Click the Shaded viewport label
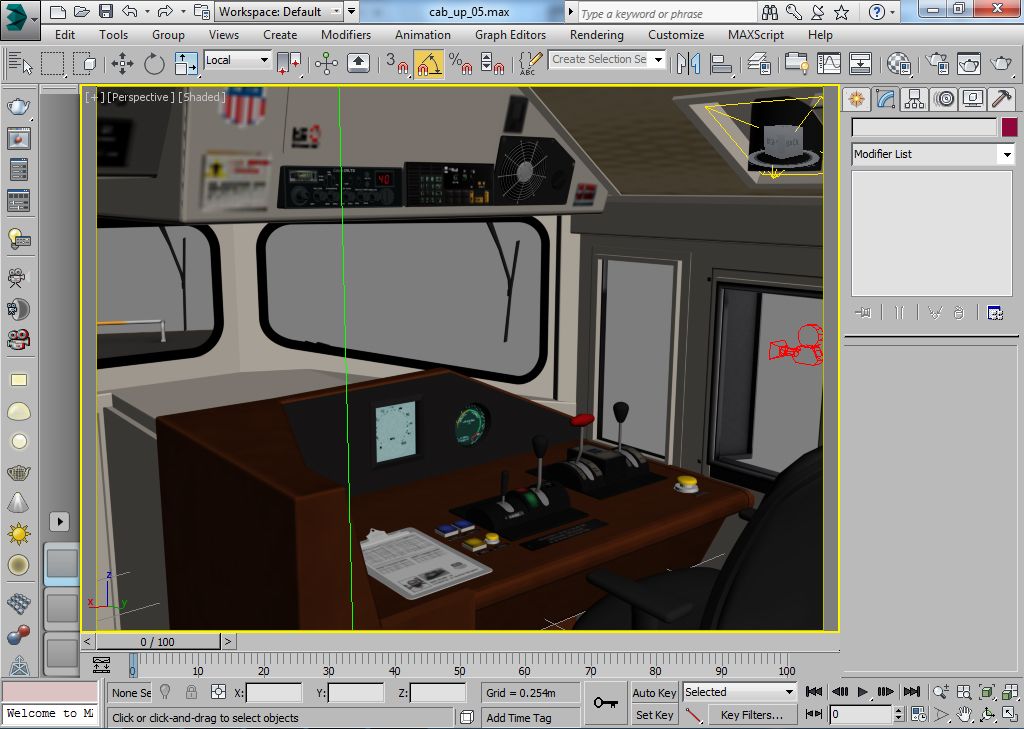The height and width of the screenshot is (729, 1024). click(x=202, y=97)
